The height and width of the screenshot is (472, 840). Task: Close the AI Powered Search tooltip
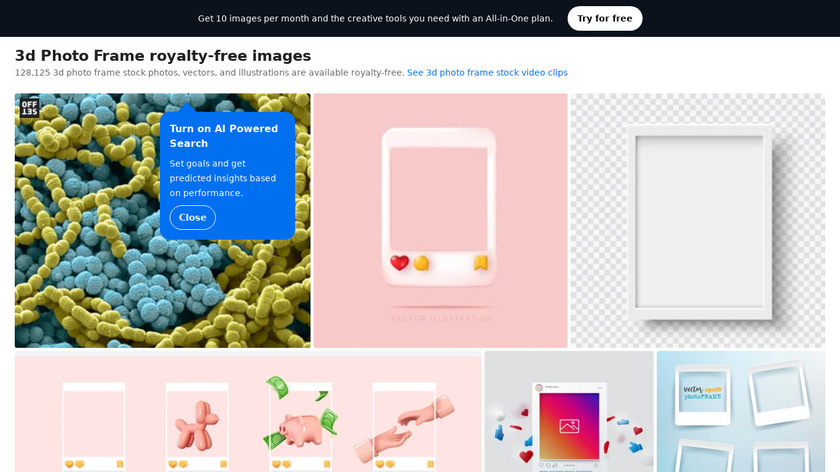[x=192, y=218]
